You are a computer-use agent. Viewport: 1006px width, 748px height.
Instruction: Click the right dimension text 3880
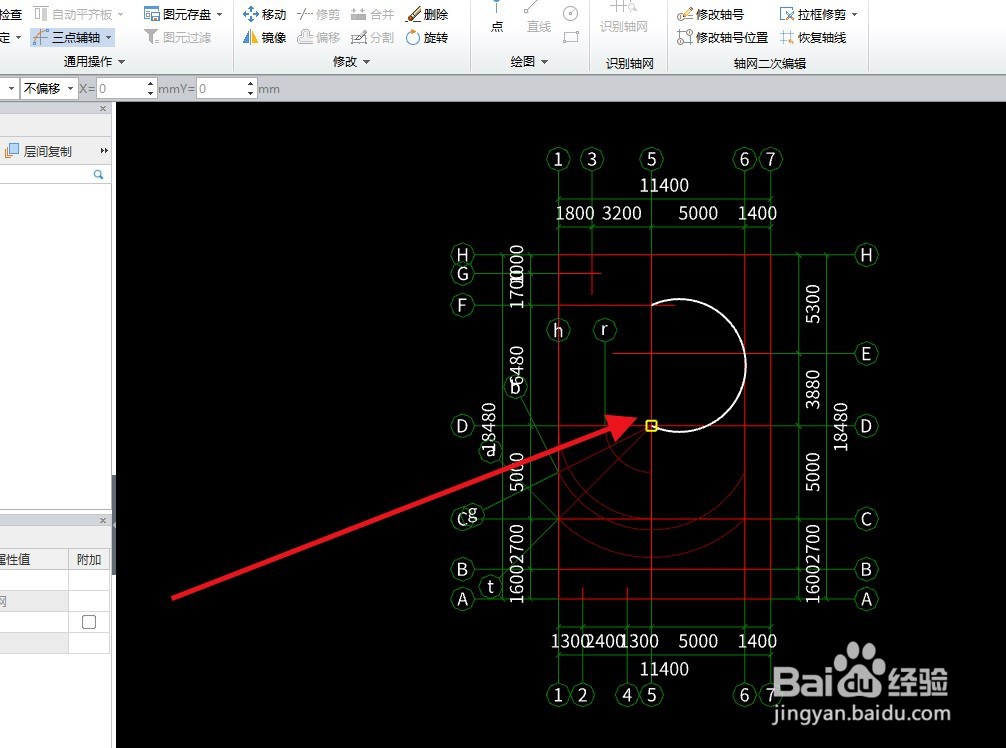[x=813, y=389]
